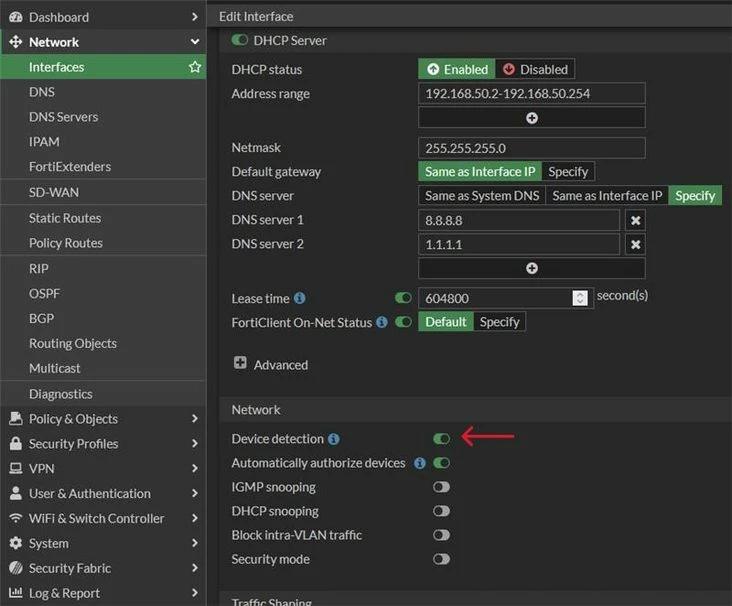Select Default for FortiClient On-Net Status

pyautogui.click(x=446, y=322)
